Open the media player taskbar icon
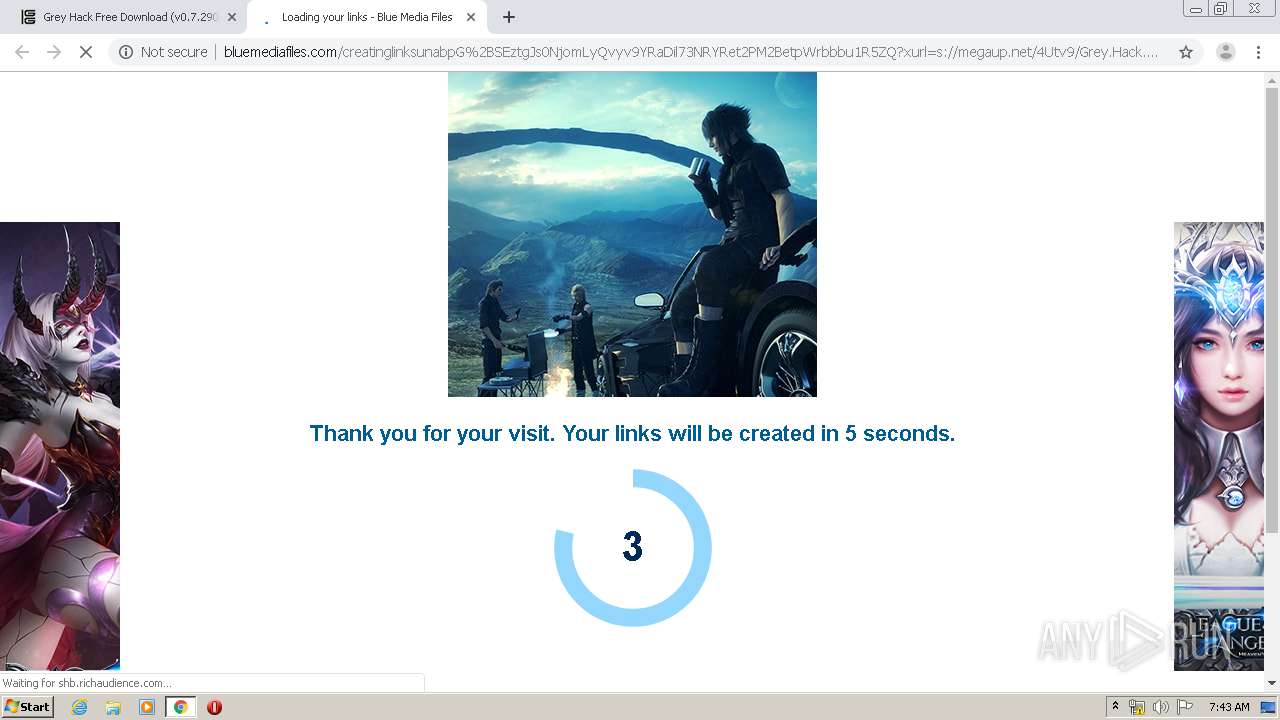The image size is (1280, 720). 147,707
